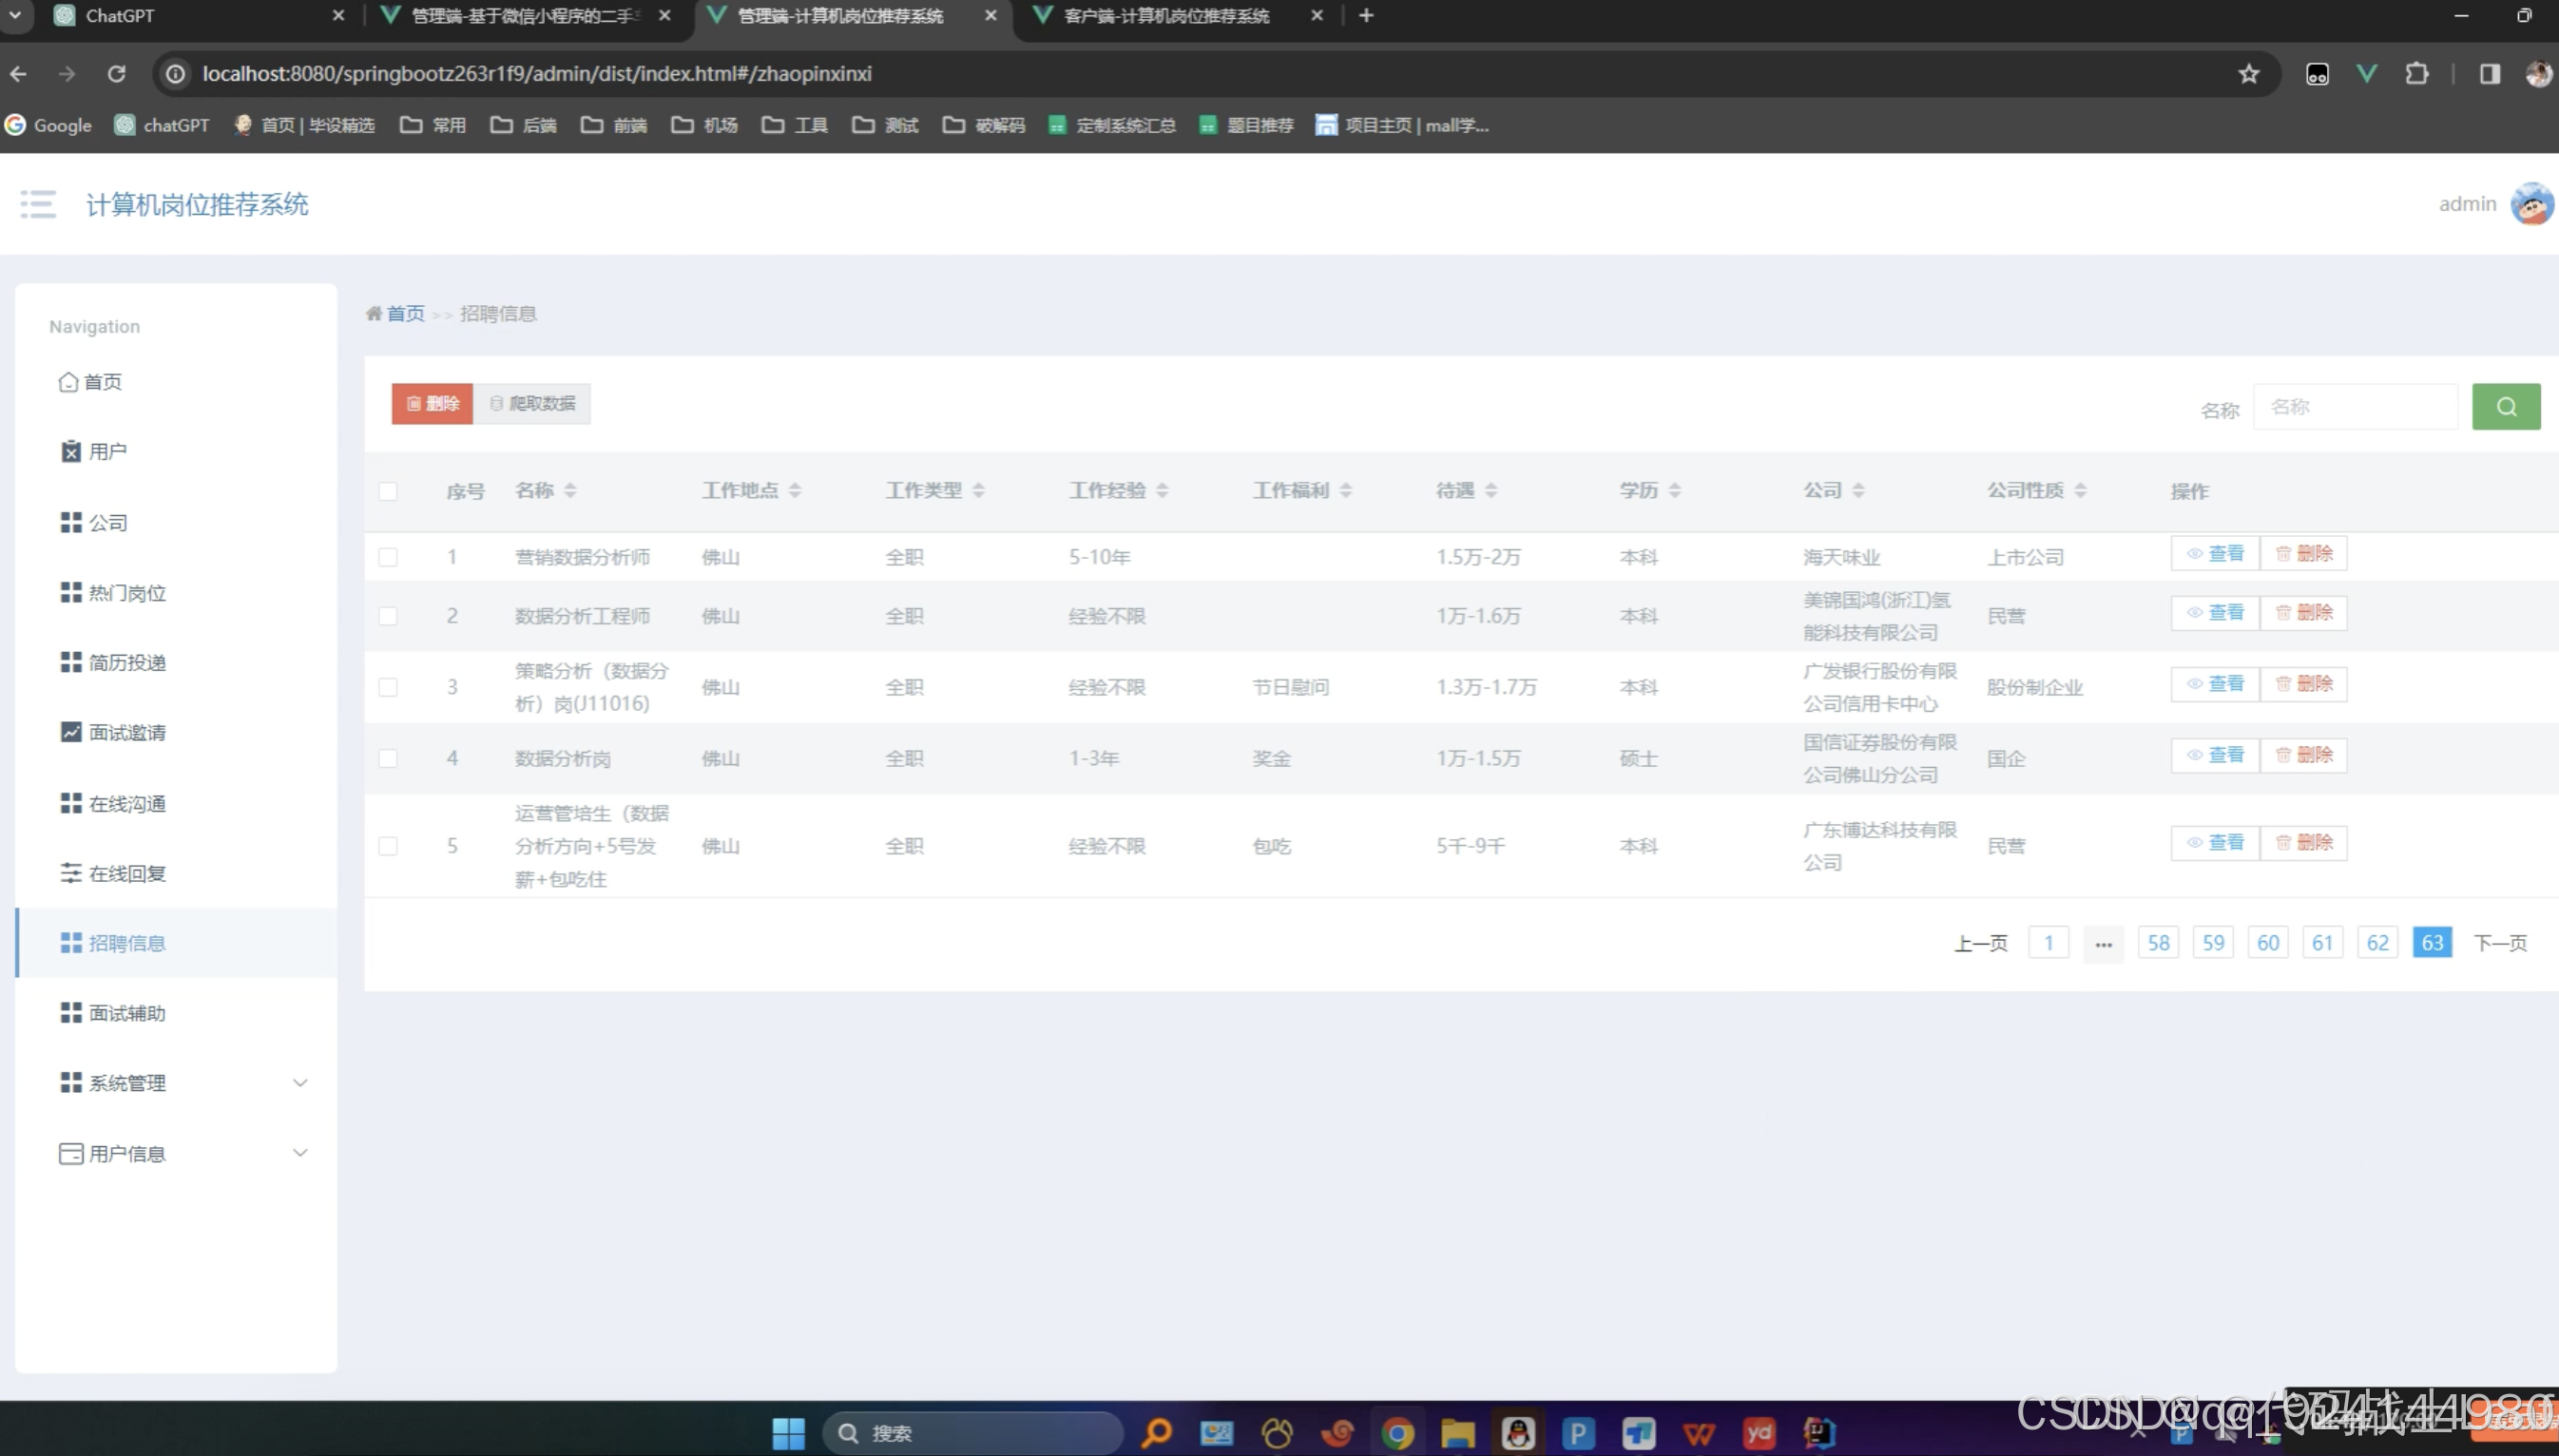
Task: Open 热门岗位 in the navigation
Action: (126, 593)
